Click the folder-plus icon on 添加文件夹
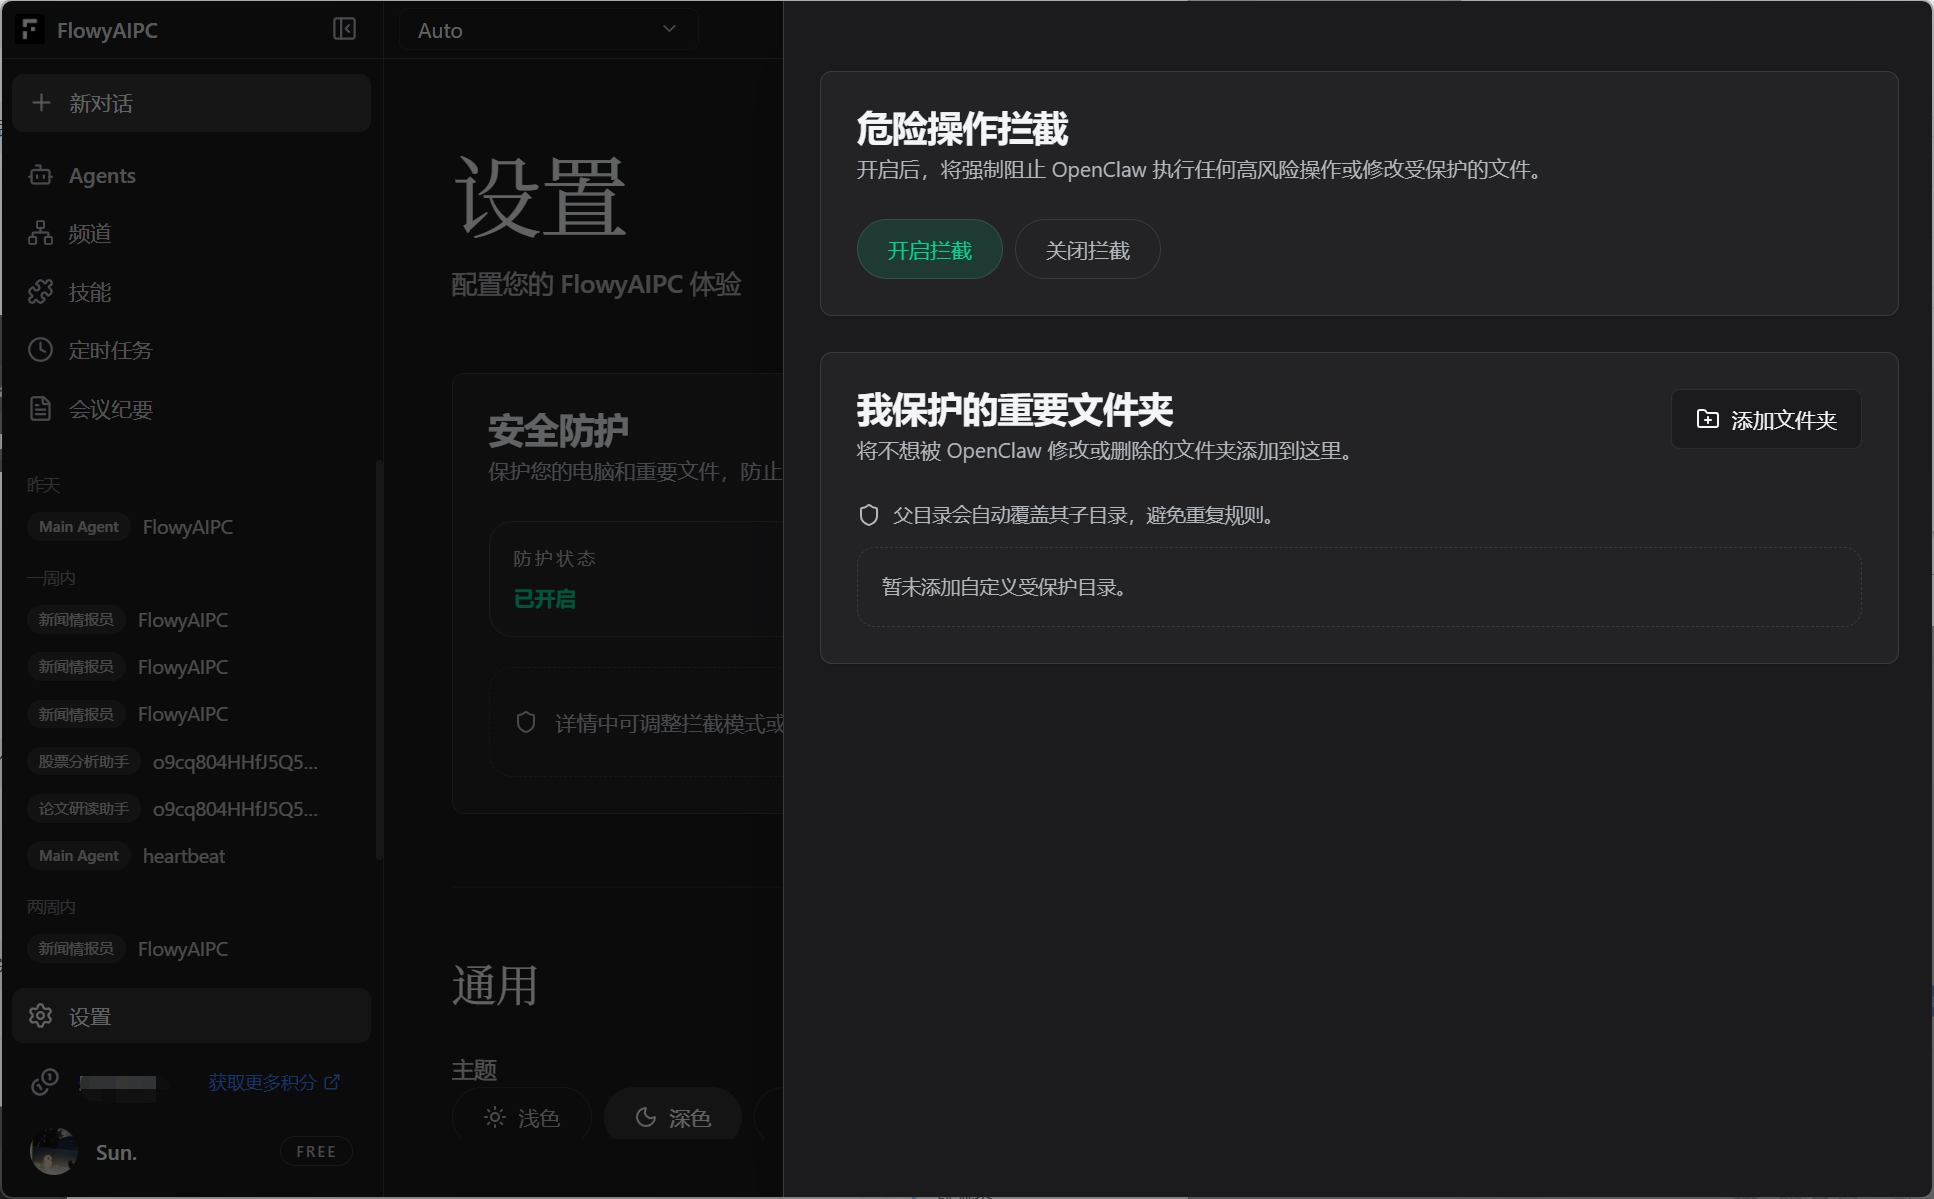1934x1199 pixels. [1708, 419]
